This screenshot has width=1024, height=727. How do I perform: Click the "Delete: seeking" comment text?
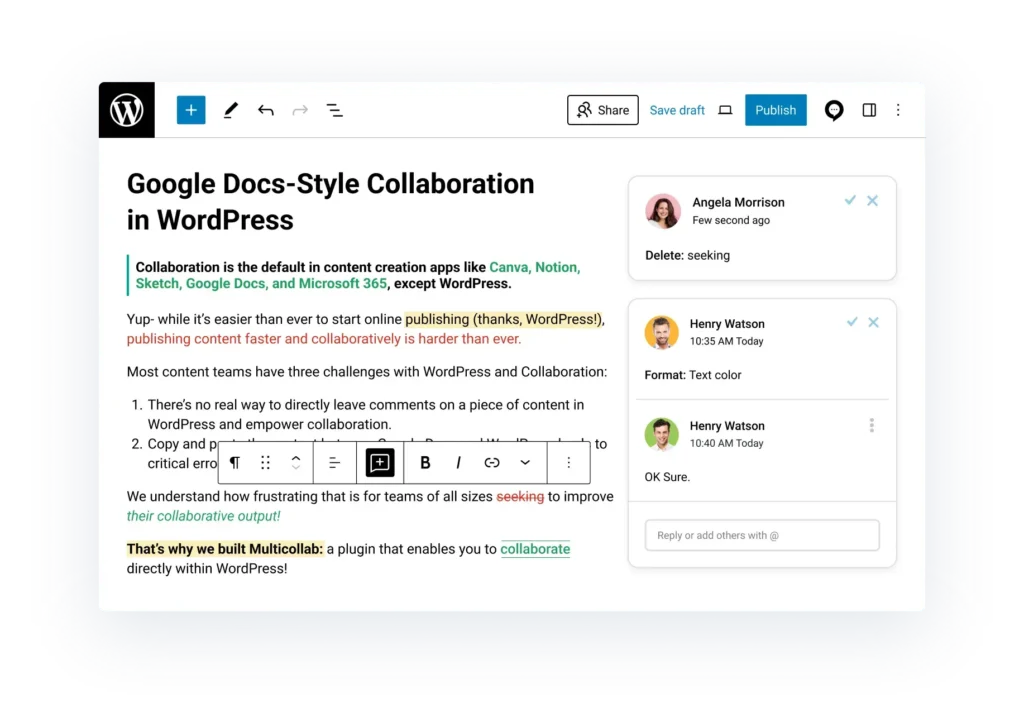tap(687, 255)
